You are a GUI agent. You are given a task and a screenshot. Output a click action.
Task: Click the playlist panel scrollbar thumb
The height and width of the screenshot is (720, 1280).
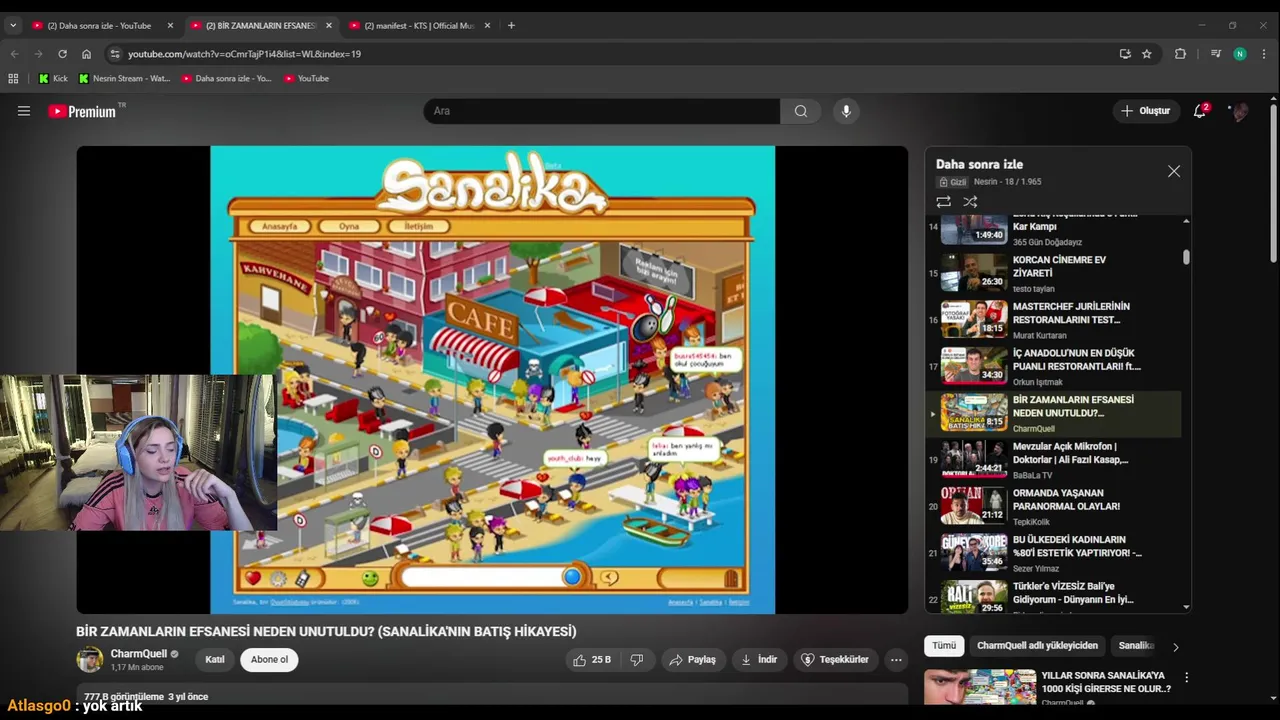(x=1186, y=257)
